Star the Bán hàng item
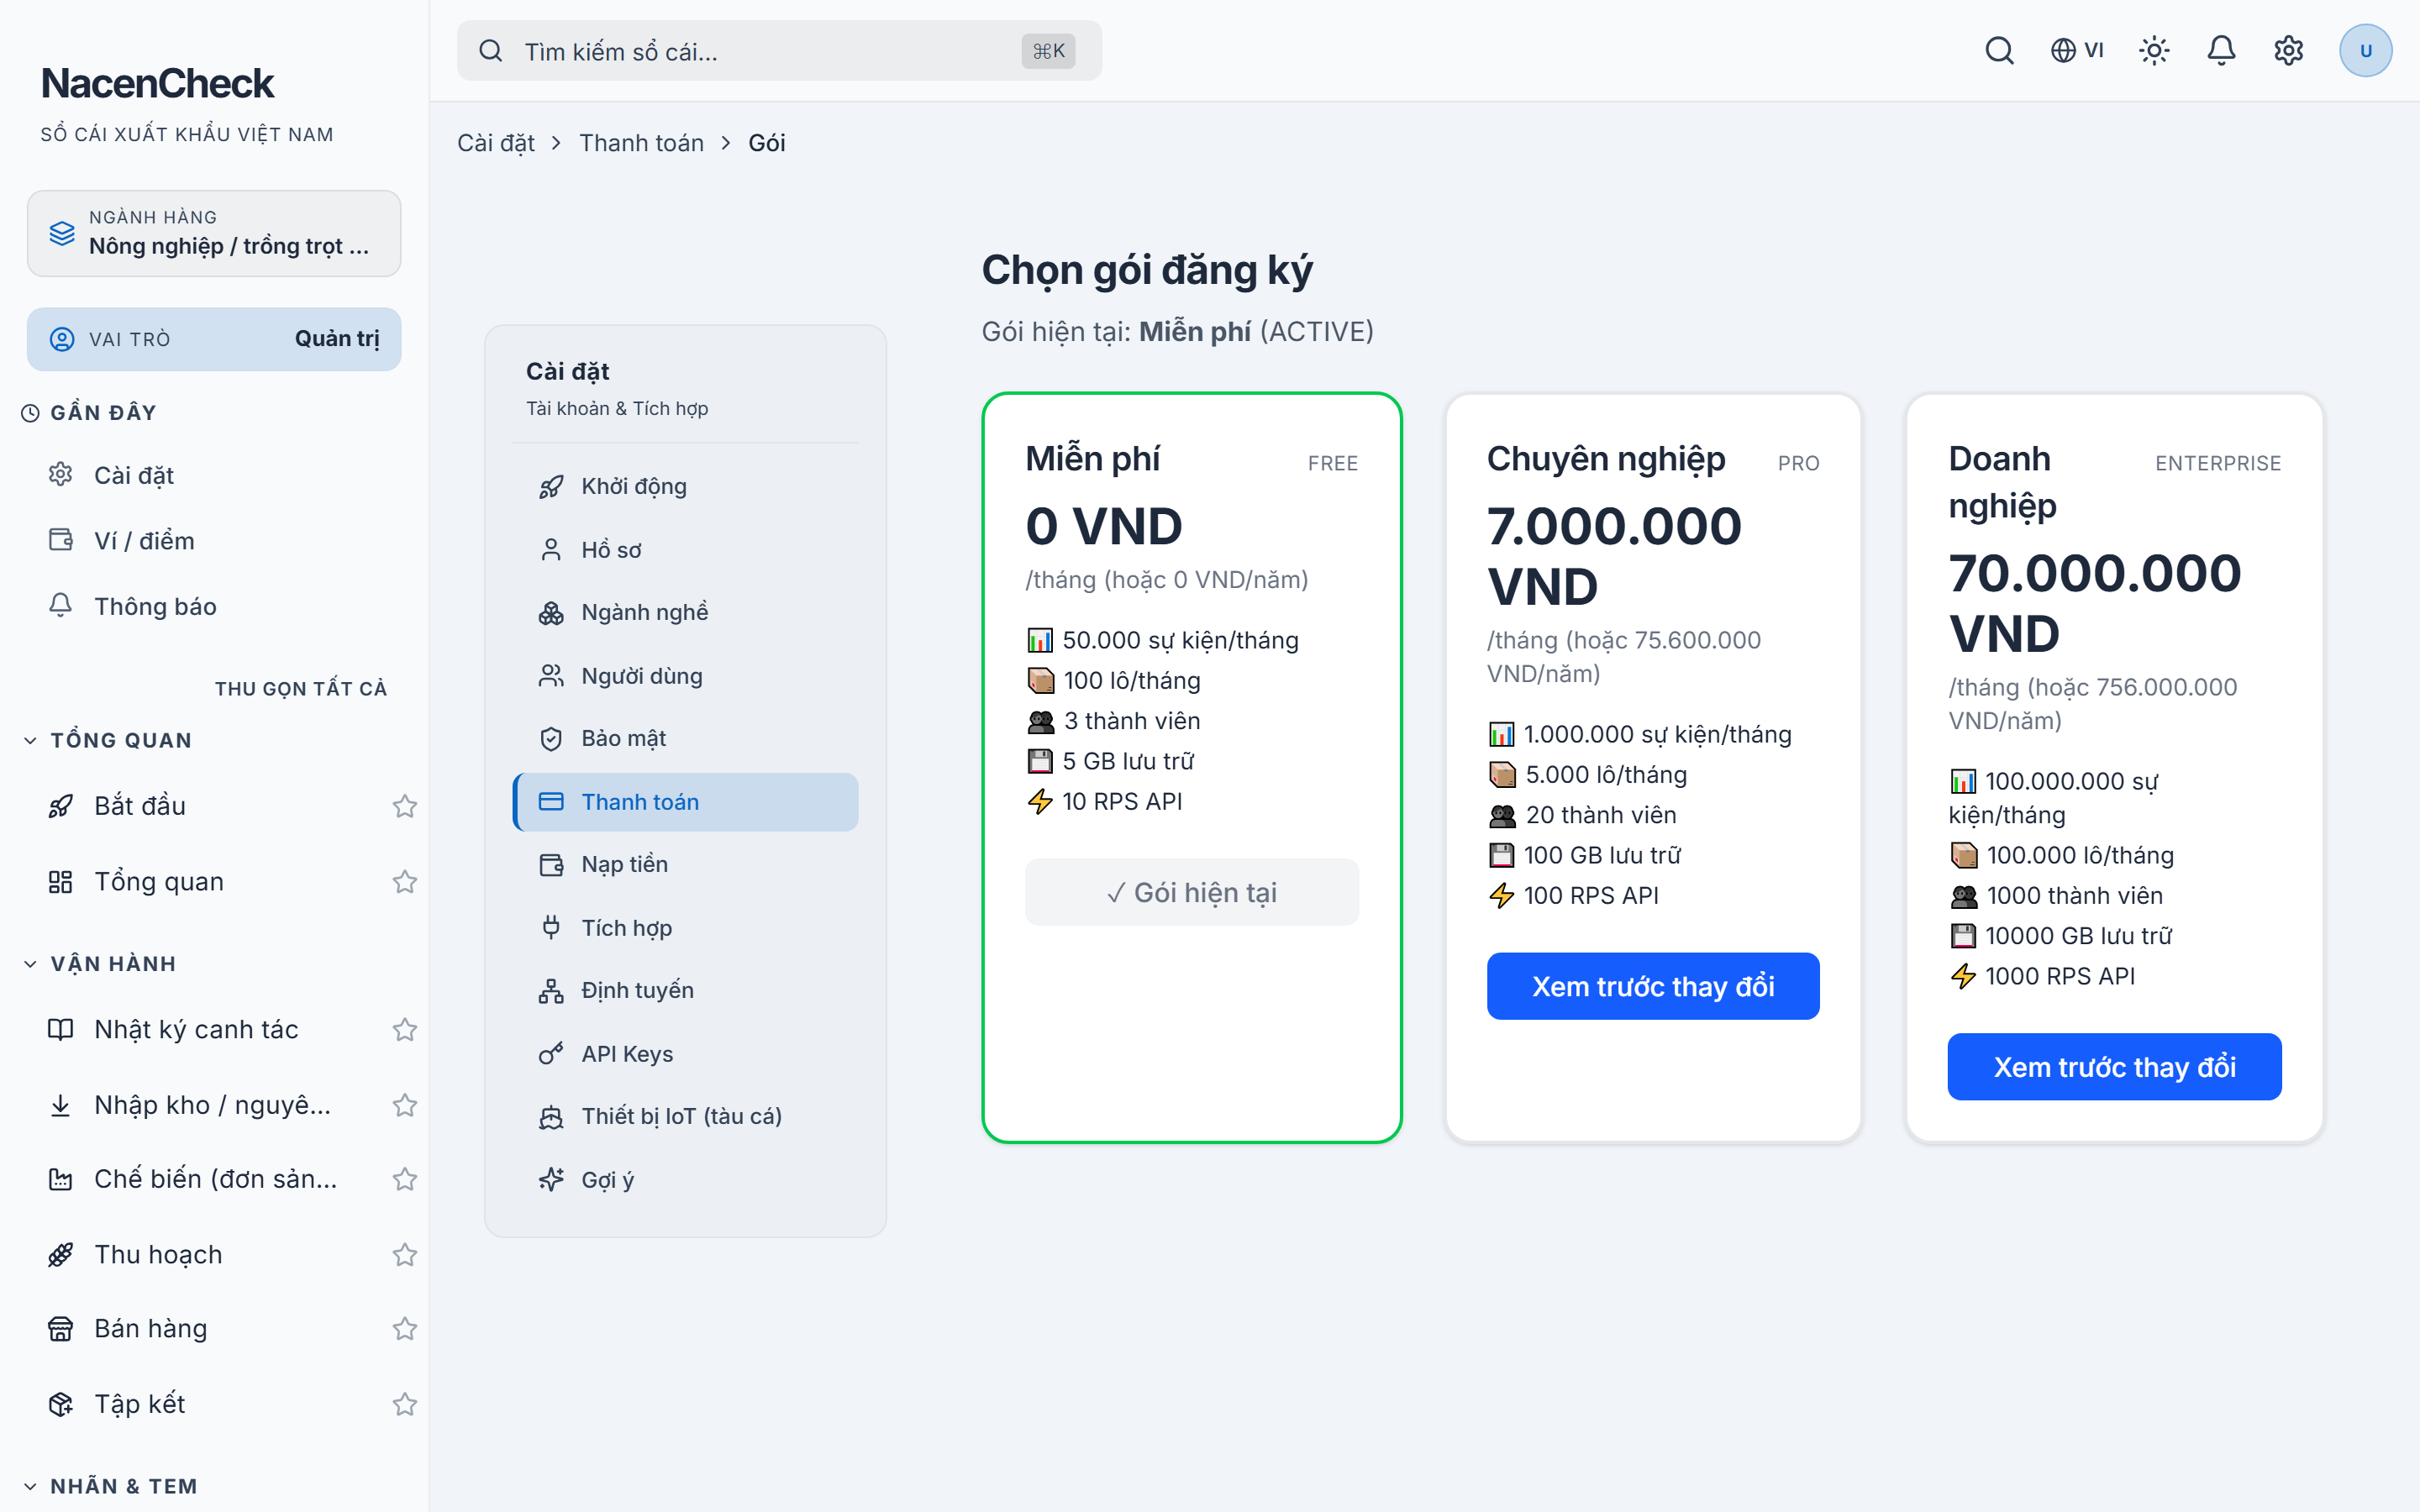 coord(404,1329)
